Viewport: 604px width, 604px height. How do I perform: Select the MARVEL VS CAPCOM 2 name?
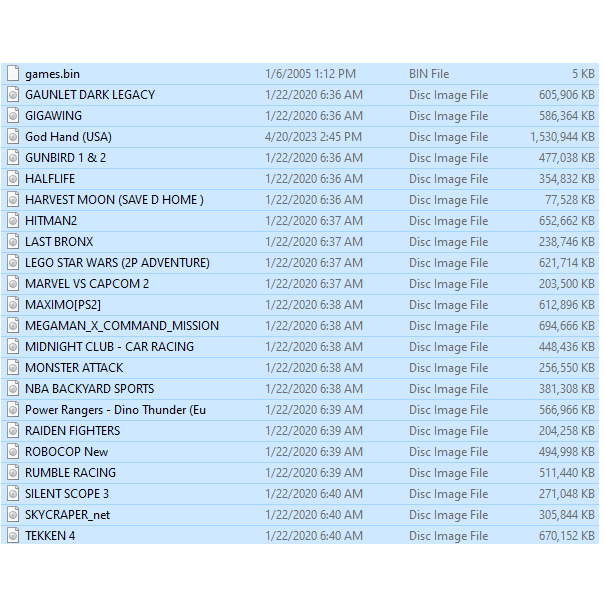pyautogui.click(x=87, y=284)
